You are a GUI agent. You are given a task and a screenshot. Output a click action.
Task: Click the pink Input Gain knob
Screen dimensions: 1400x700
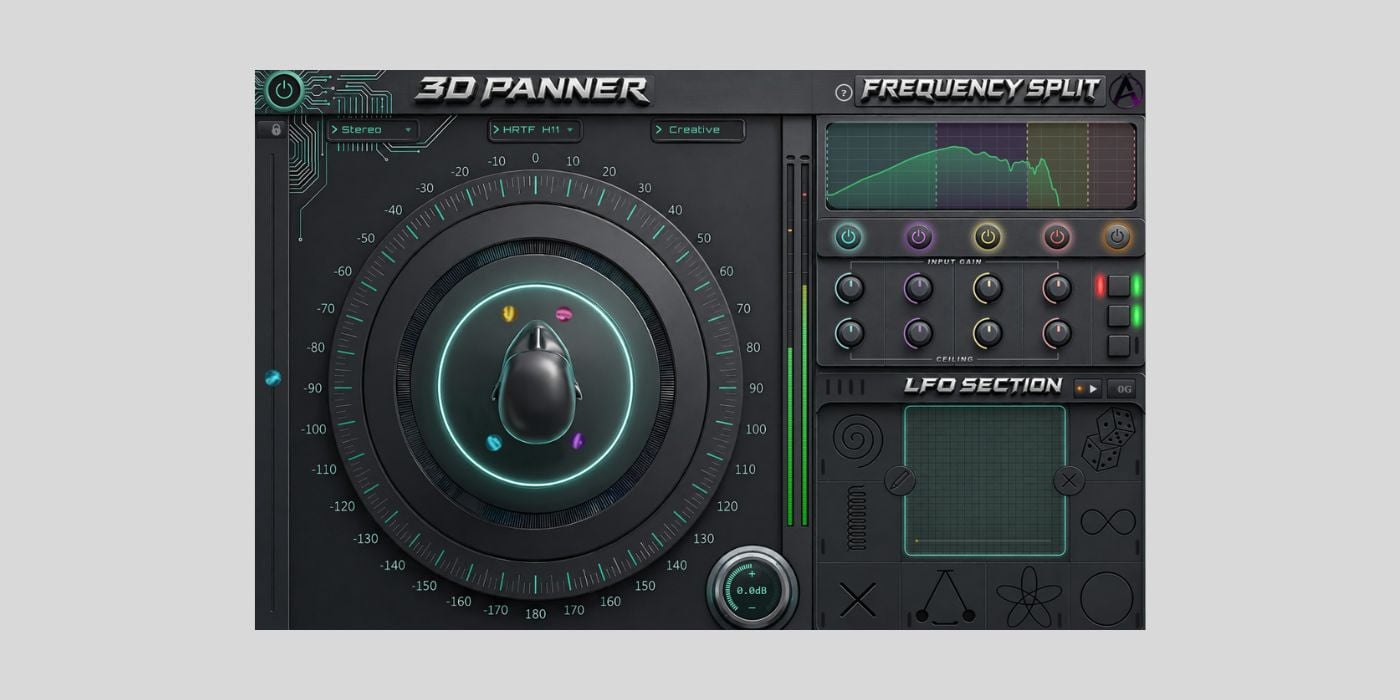[x=1057, y=289]
